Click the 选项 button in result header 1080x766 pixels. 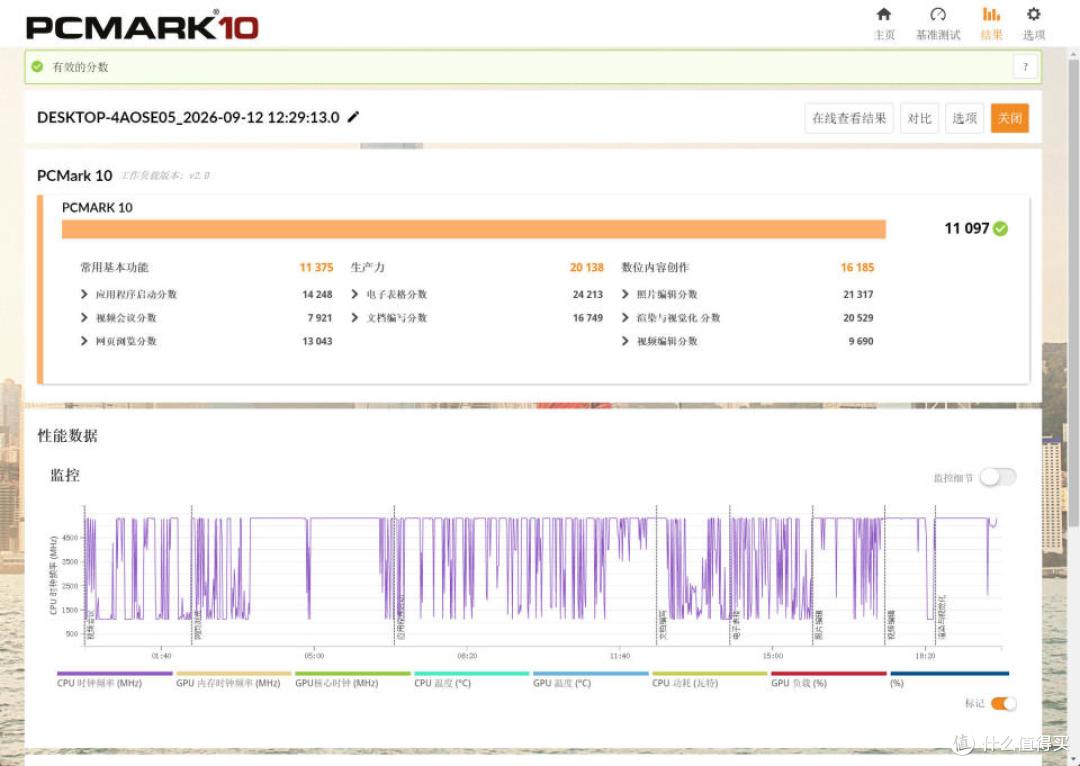pyautogui.click(x=964, y=118)
